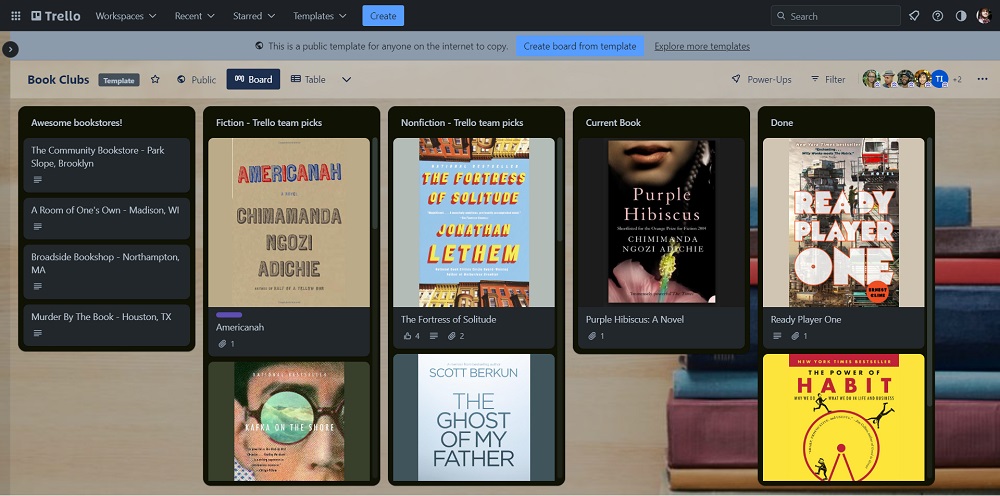The height and width of the screenshot is (496, 1000).
Task: Open the notifications megaphone icon
Action: (x=914, y=16)
